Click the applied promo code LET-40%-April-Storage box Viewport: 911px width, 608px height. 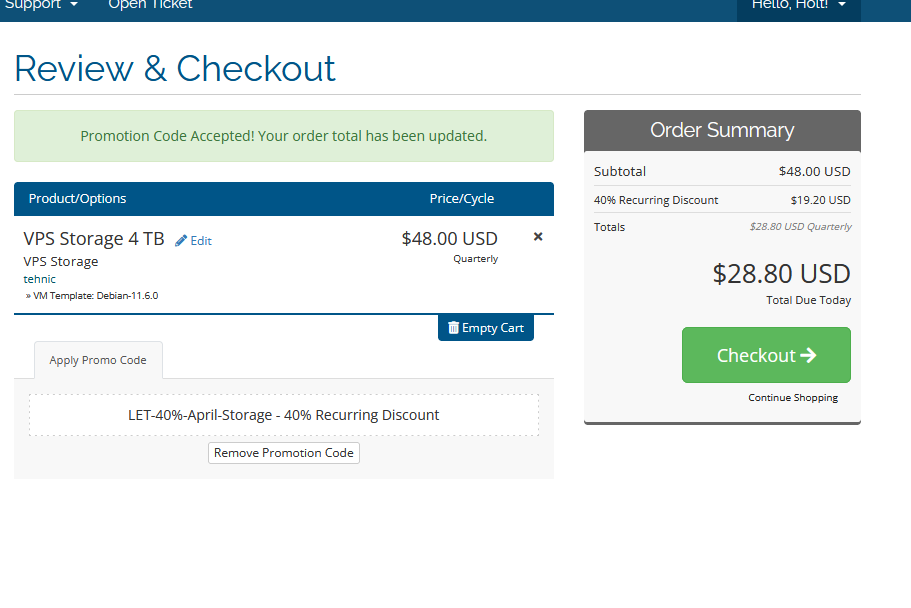tap(284, 415)
